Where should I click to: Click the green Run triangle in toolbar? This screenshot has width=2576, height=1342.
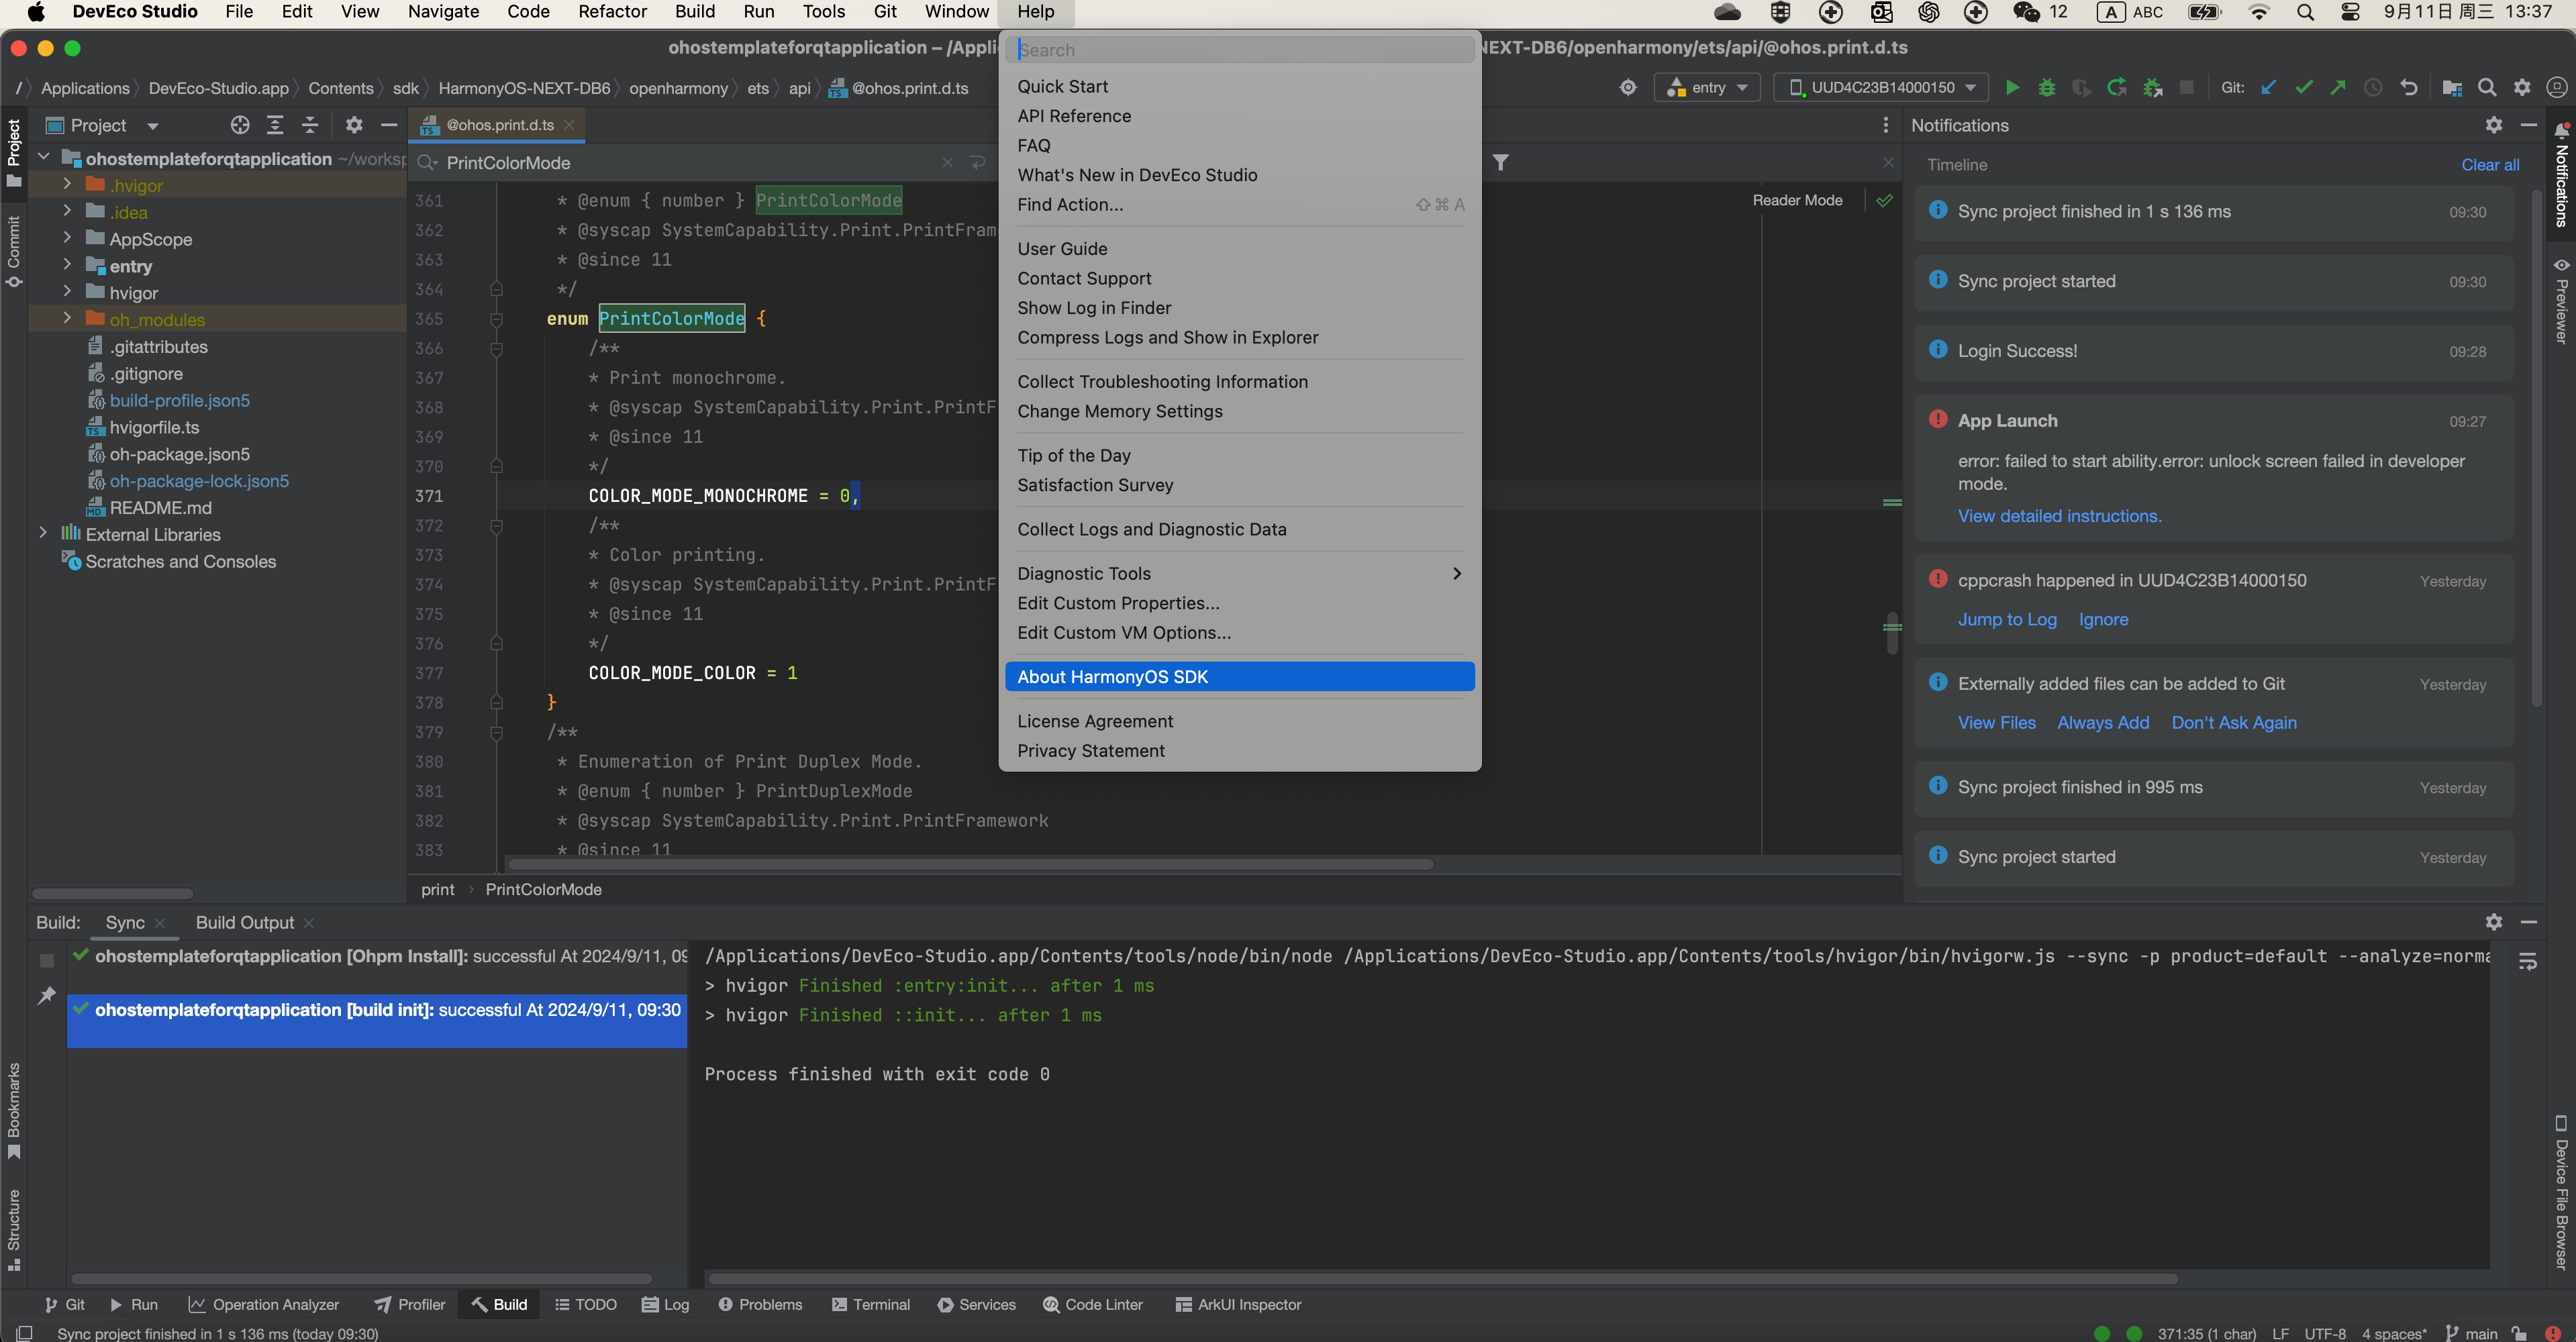[2012, 88]
